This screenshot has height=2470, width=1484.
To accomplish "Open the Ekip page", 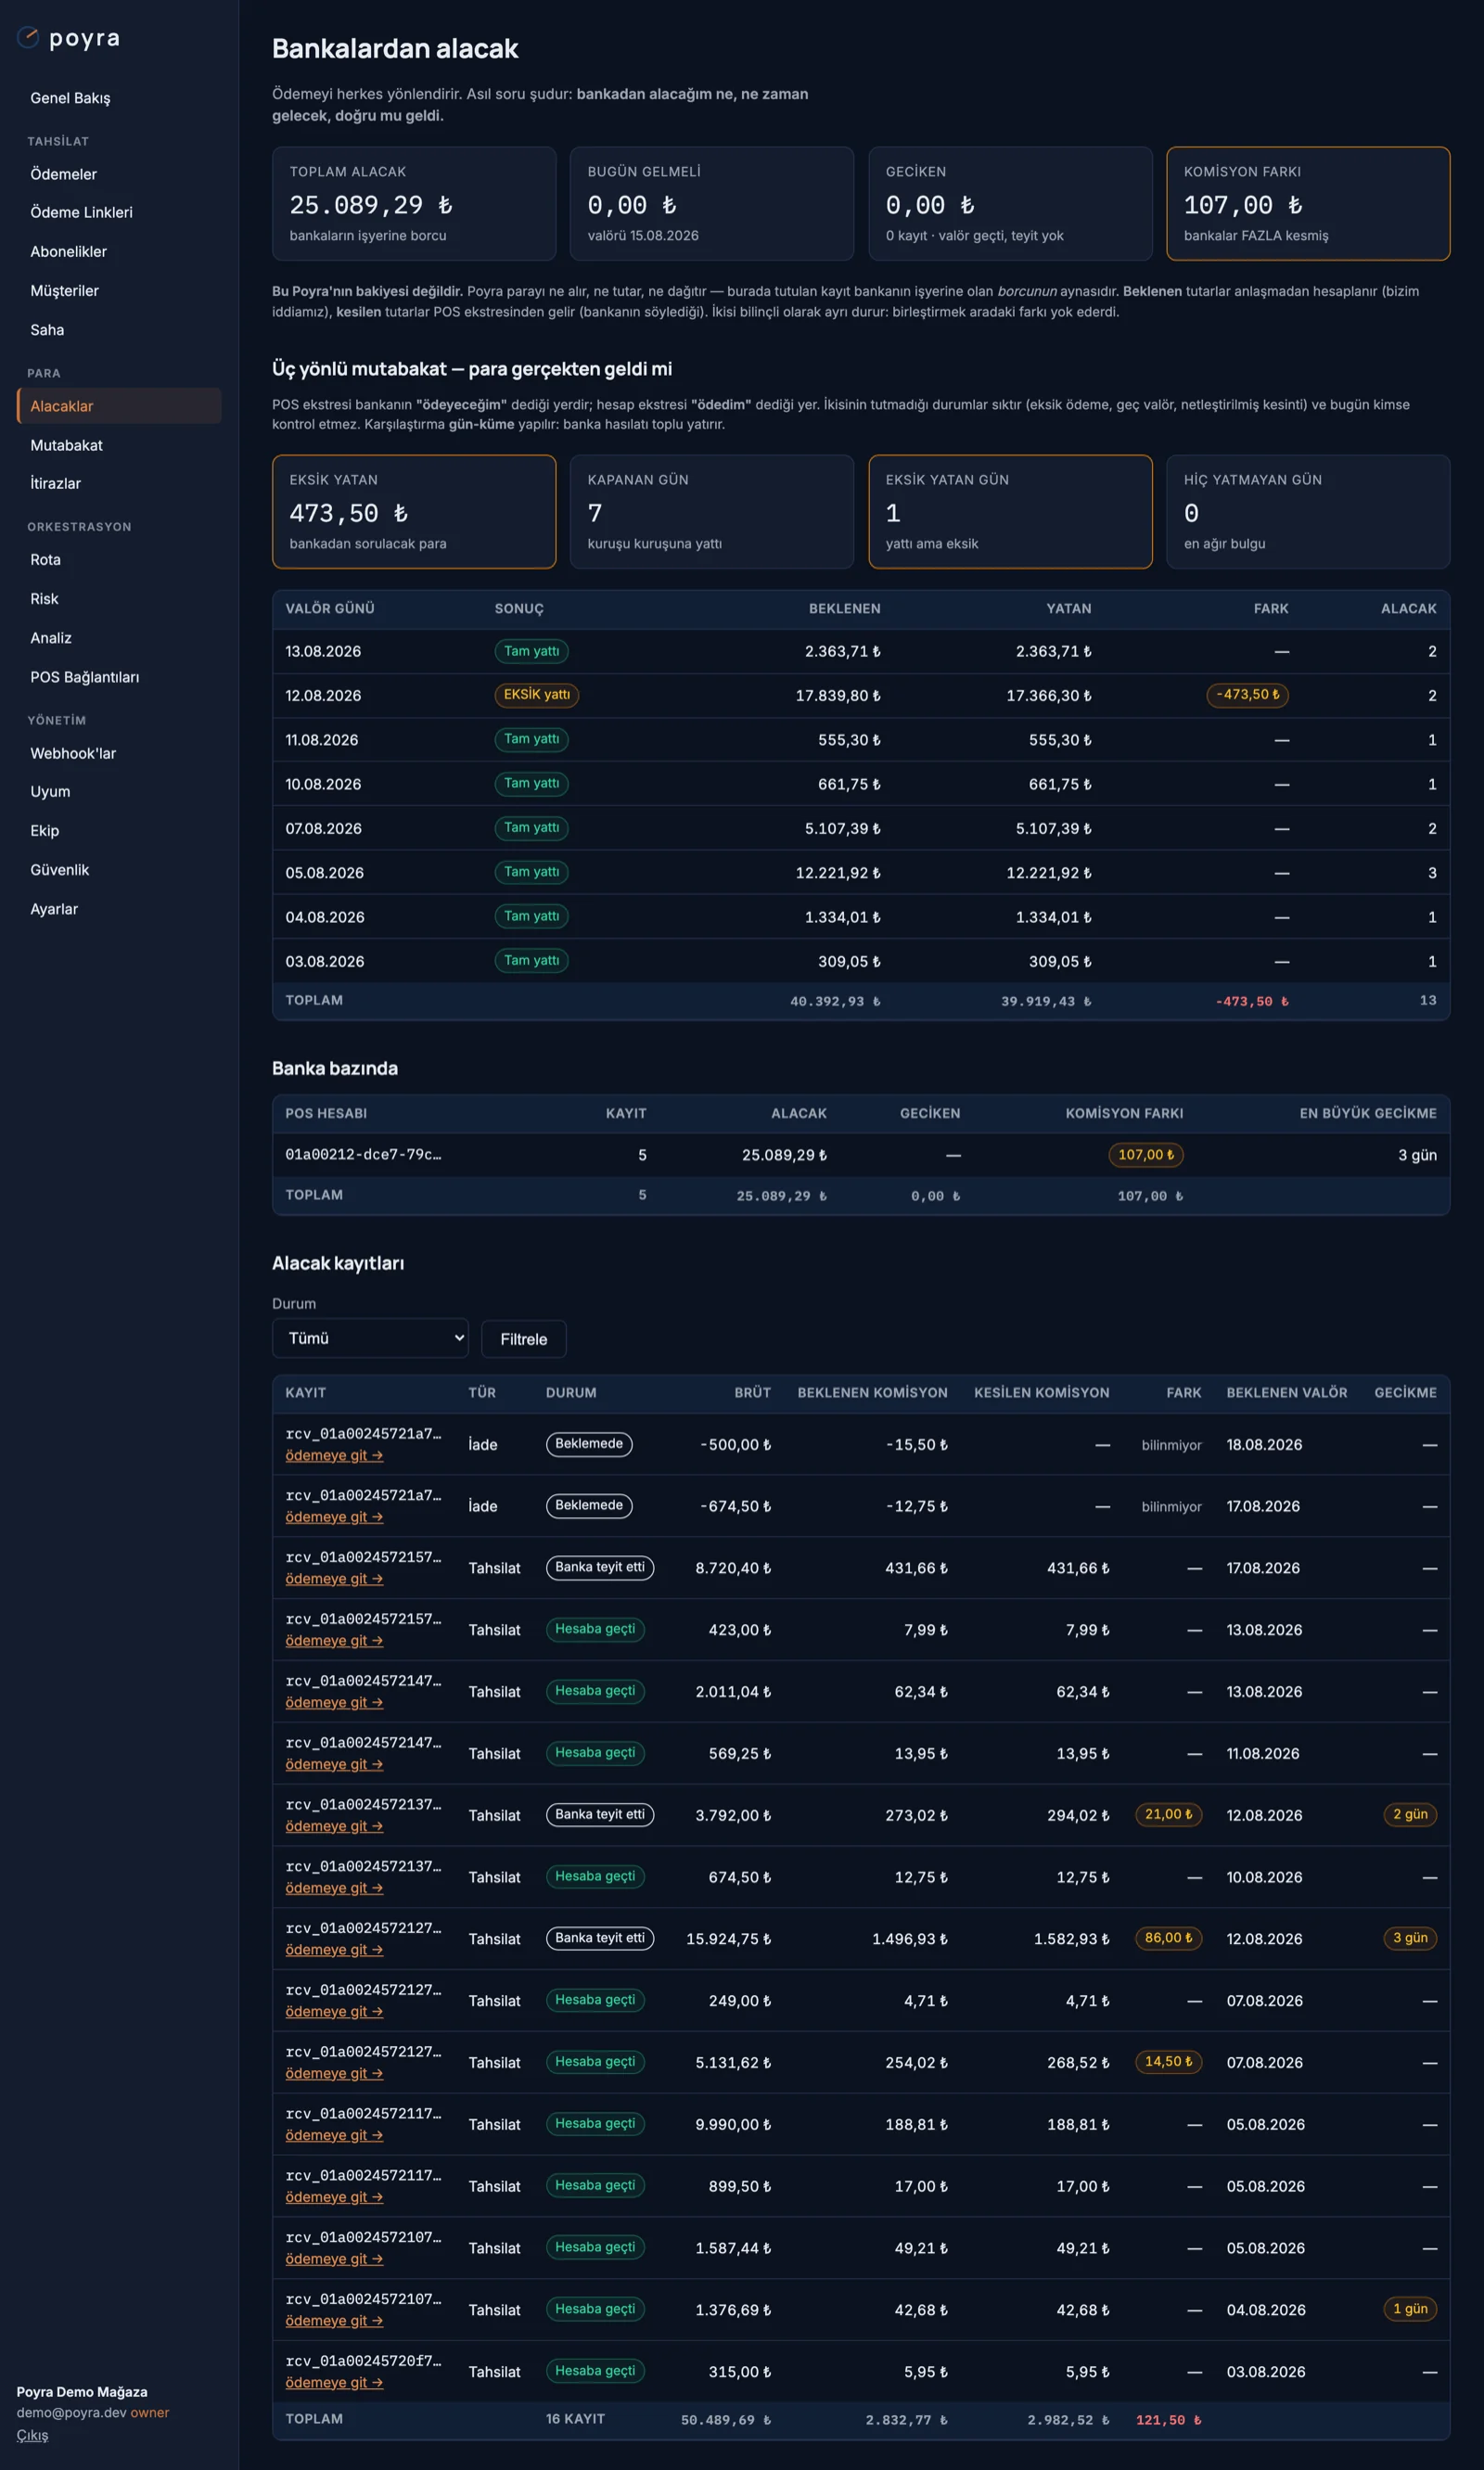I will tap(44, 831).
